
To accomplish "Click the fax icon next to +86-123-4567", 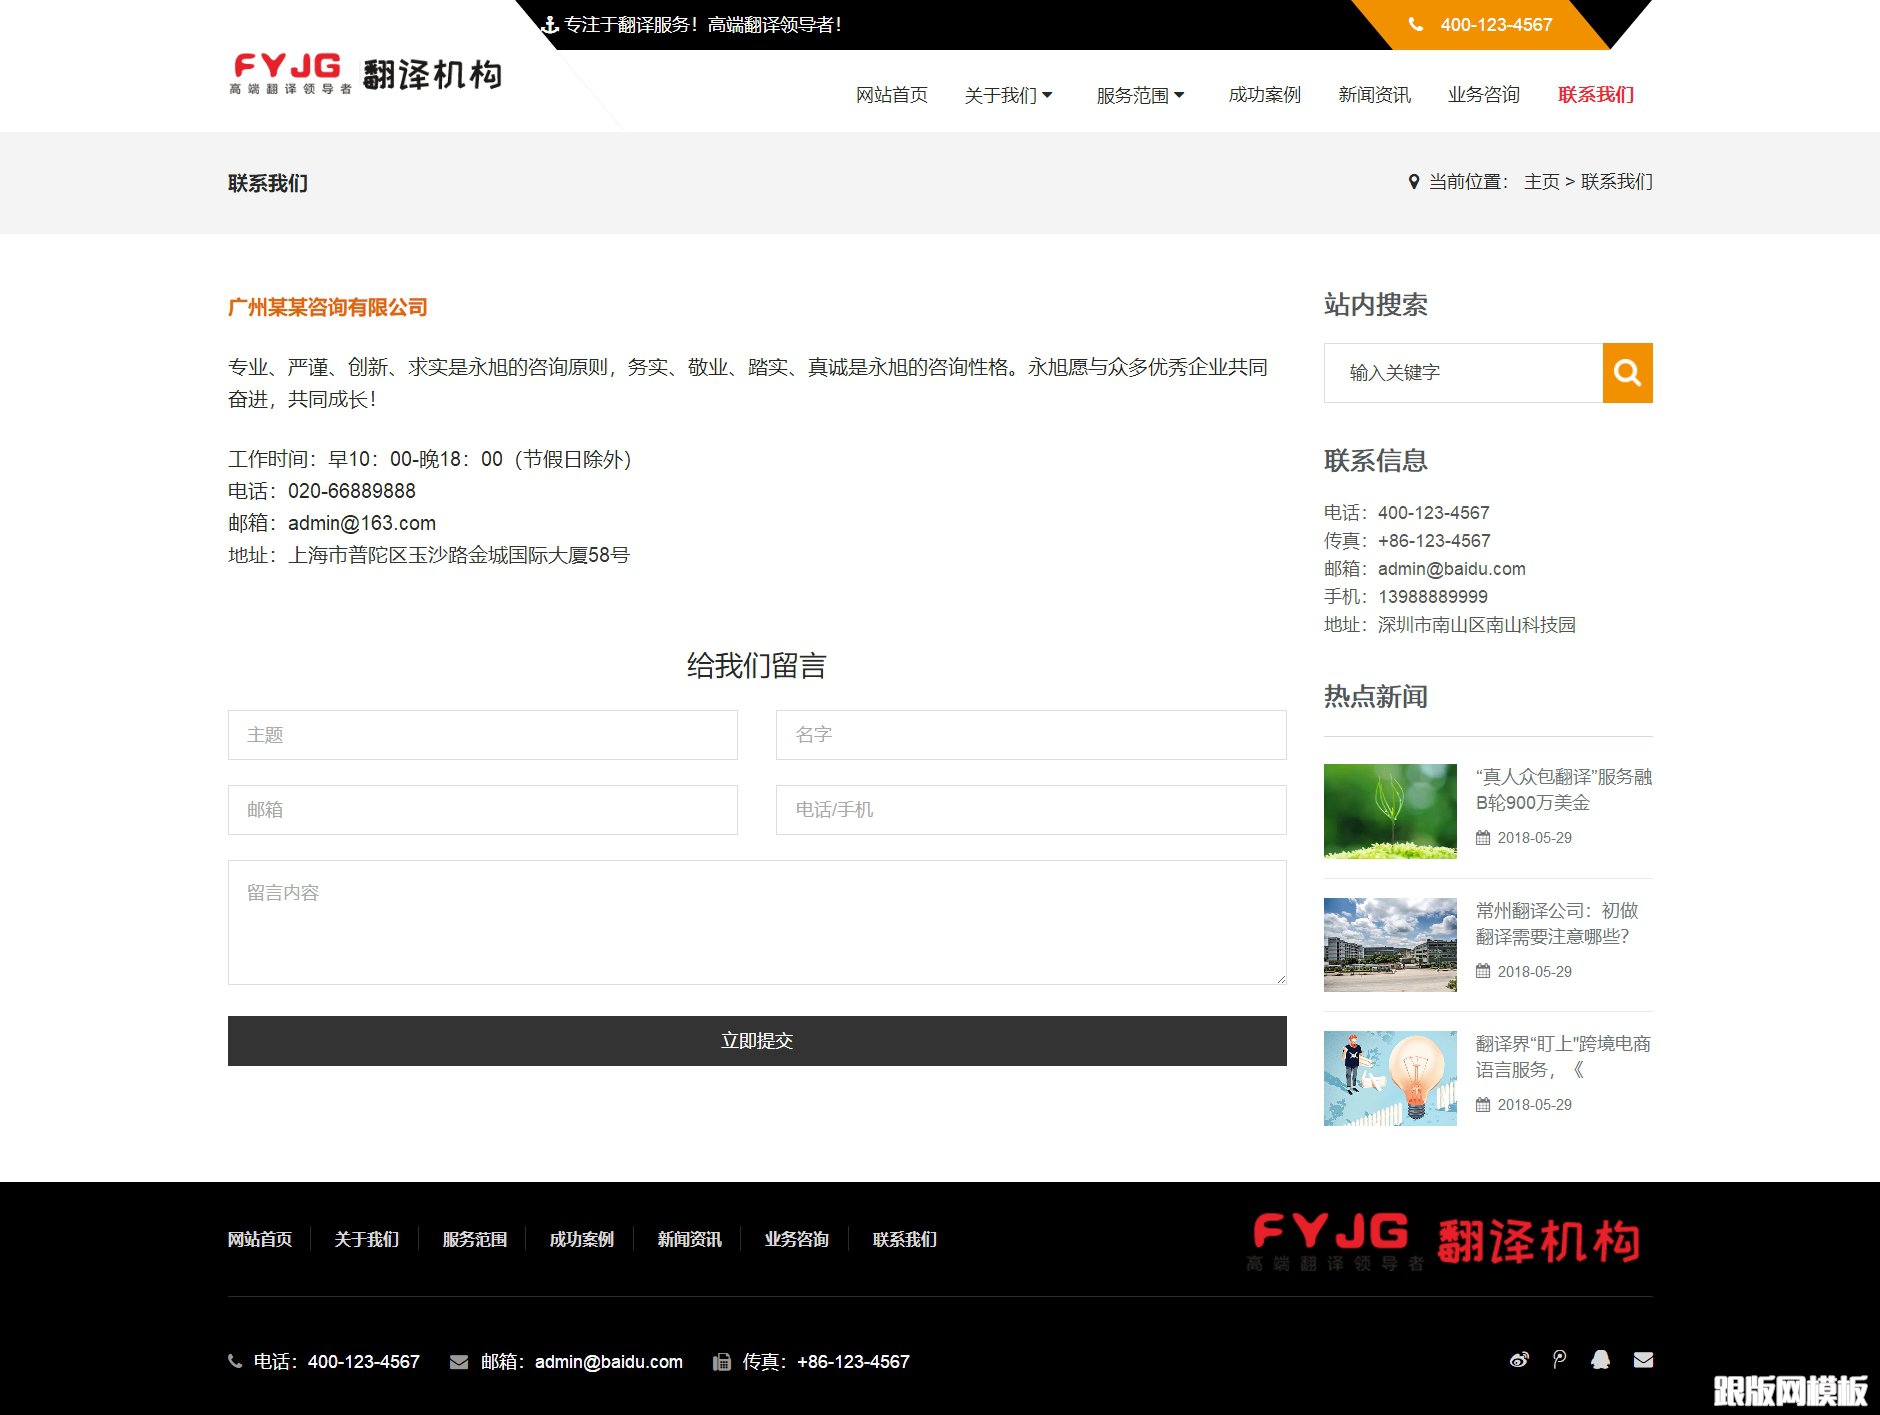I will (721, 1361).
